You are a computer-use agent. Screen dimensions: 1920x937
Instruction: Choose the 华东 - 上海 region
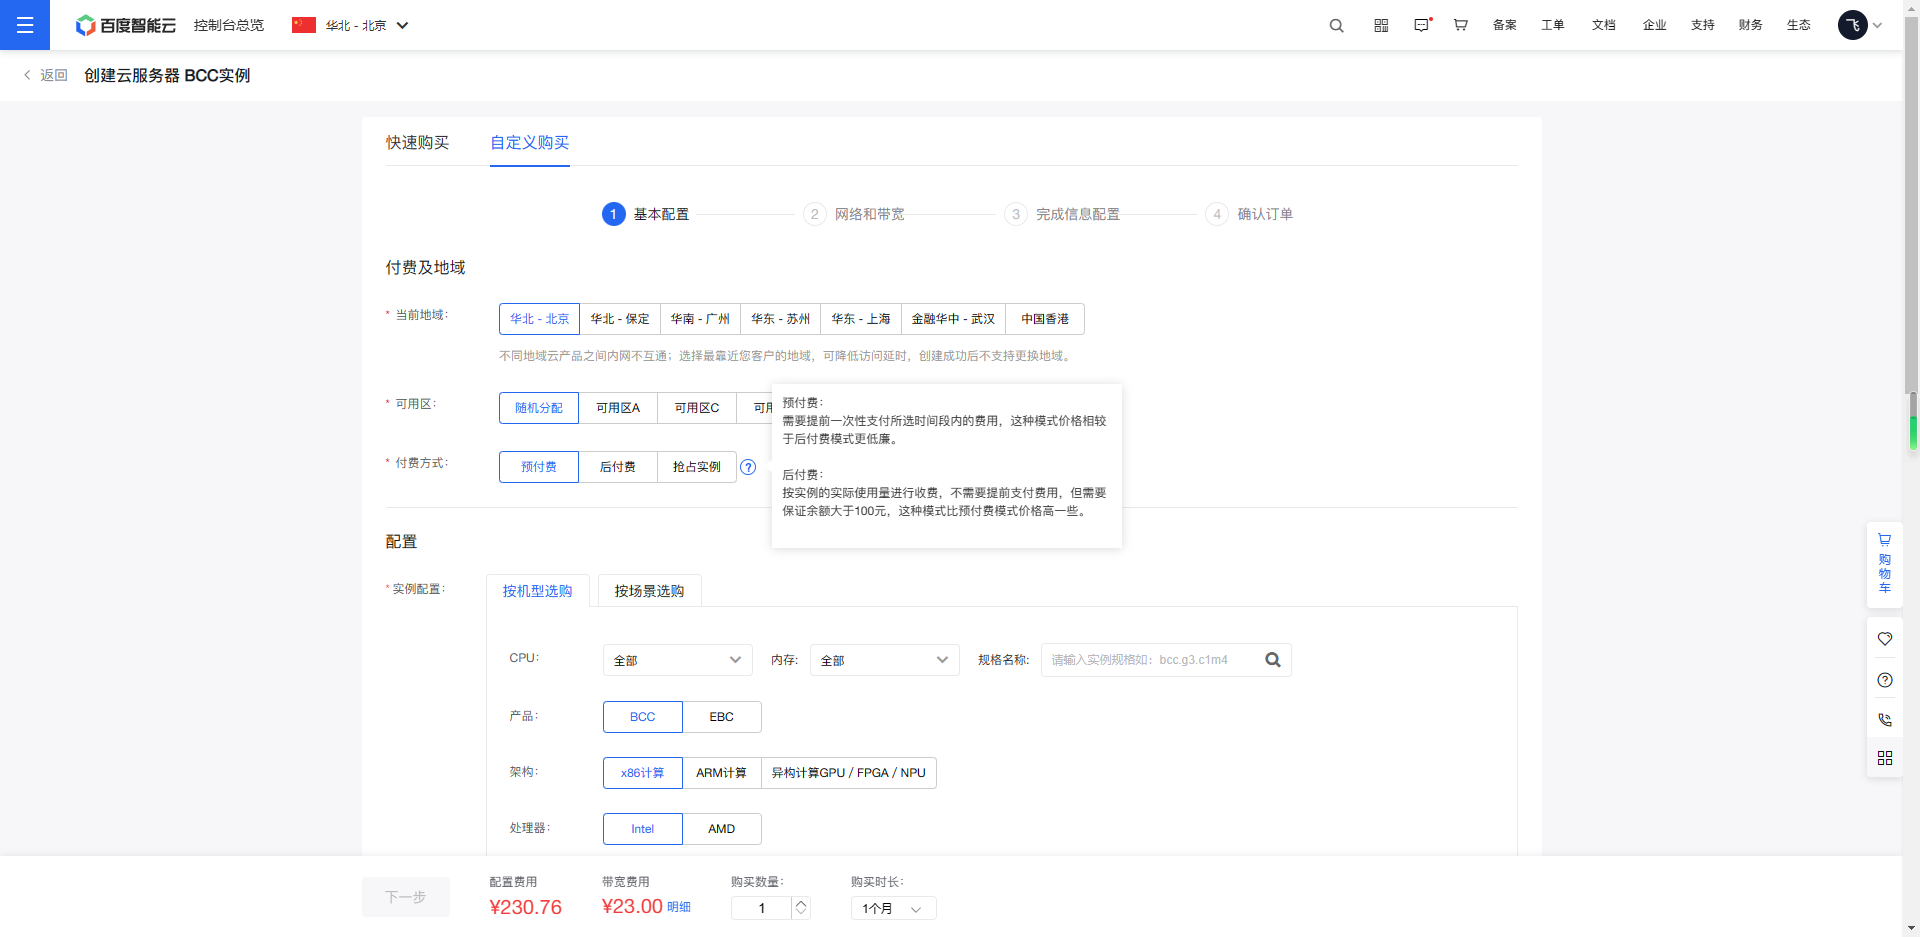860,319
